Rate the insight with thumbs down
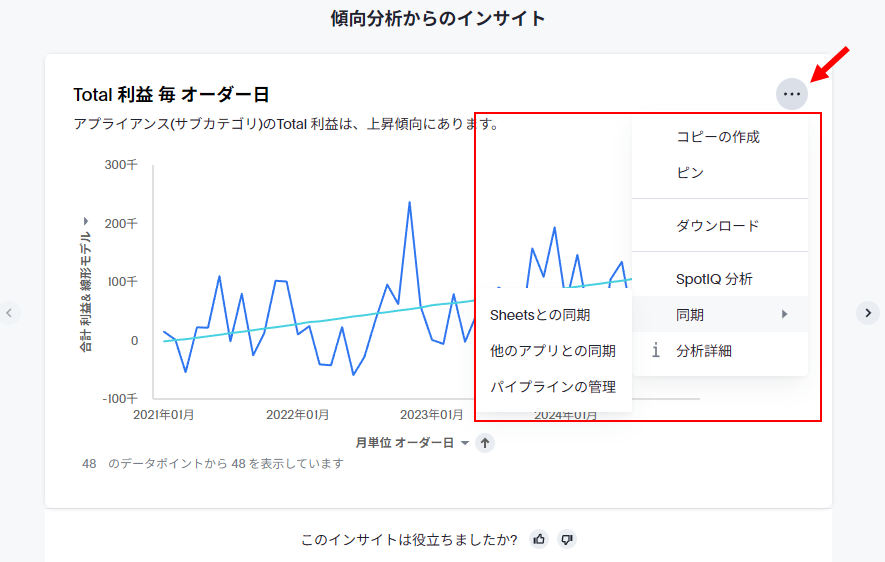Viewport: 885px width, 562px height. coord(567,540)
